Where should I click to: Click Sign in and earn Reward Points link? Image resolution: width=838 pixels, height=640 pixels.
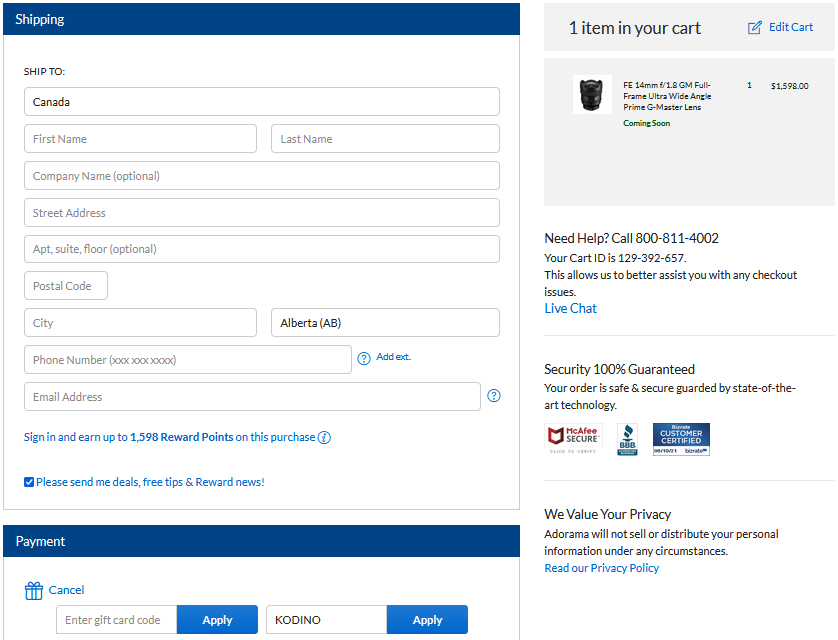click(169, 437)
